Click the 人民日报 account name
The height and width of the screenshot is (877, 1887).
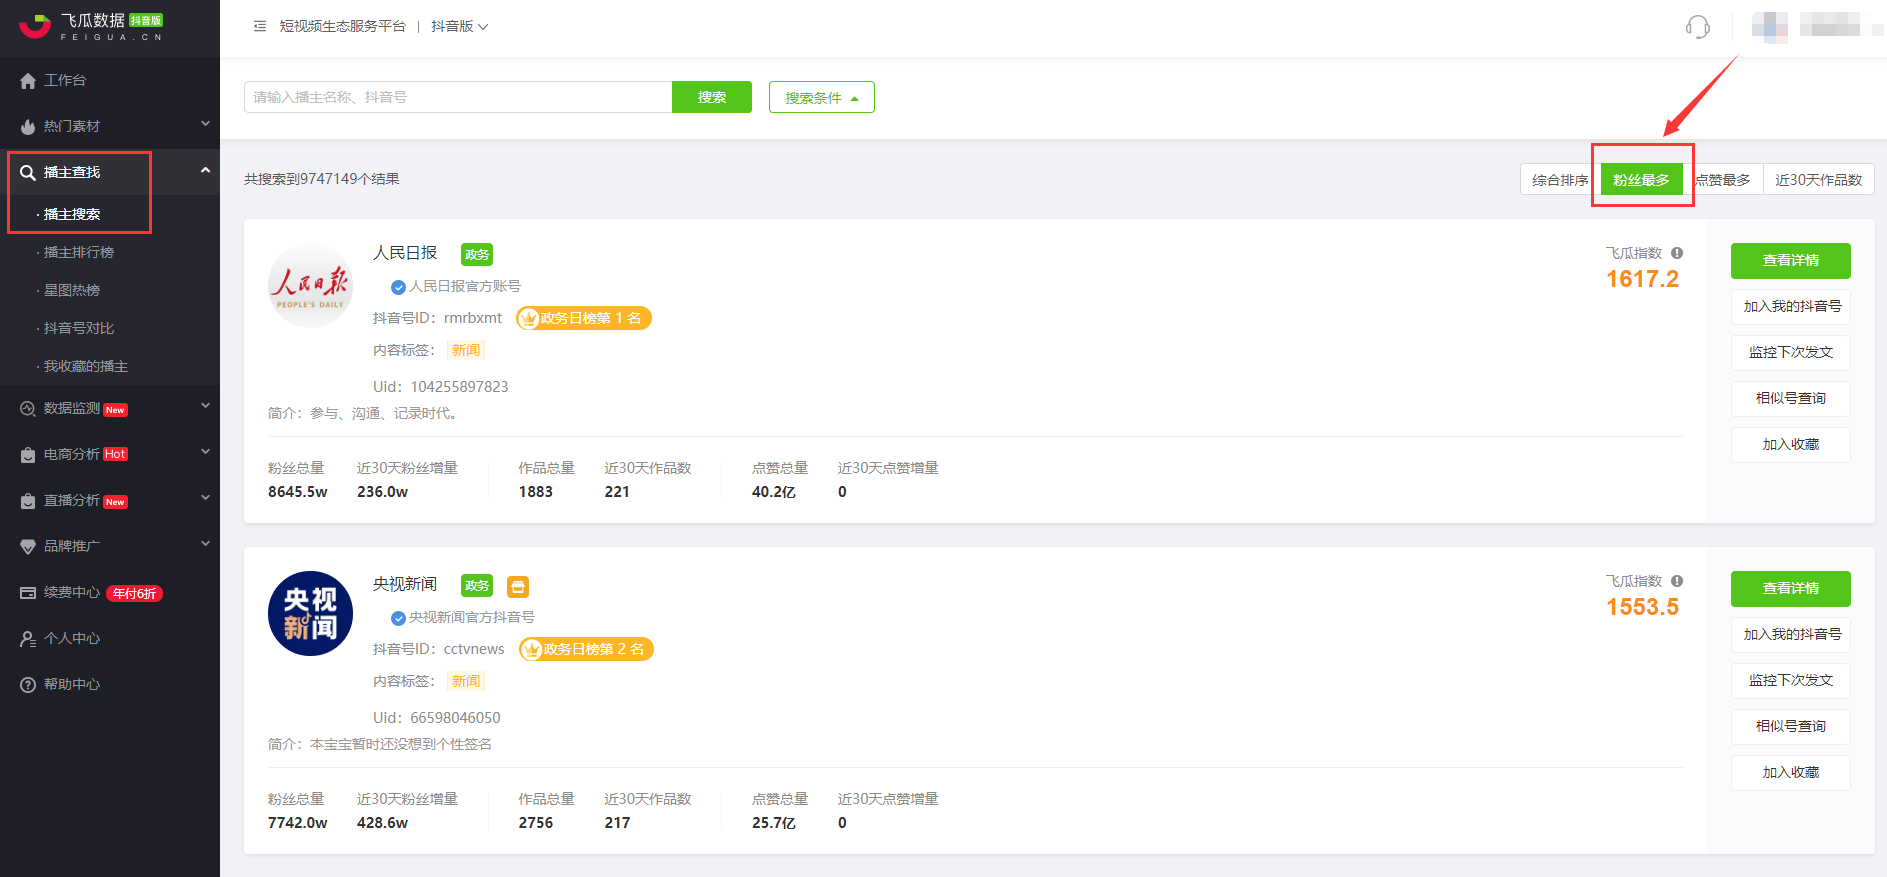[x=405, y=253]
